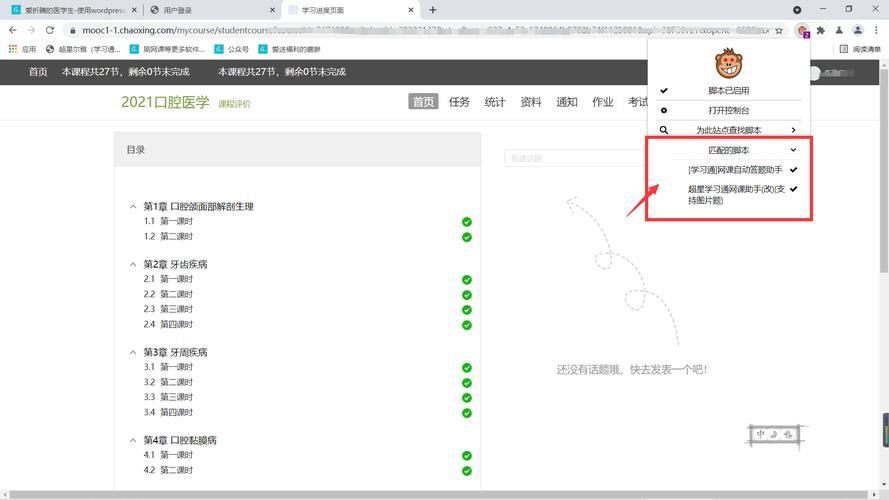Collapse the 匹配的脚本 section
This screenshot has height=500, width=889.
click(x=793, y=150)
